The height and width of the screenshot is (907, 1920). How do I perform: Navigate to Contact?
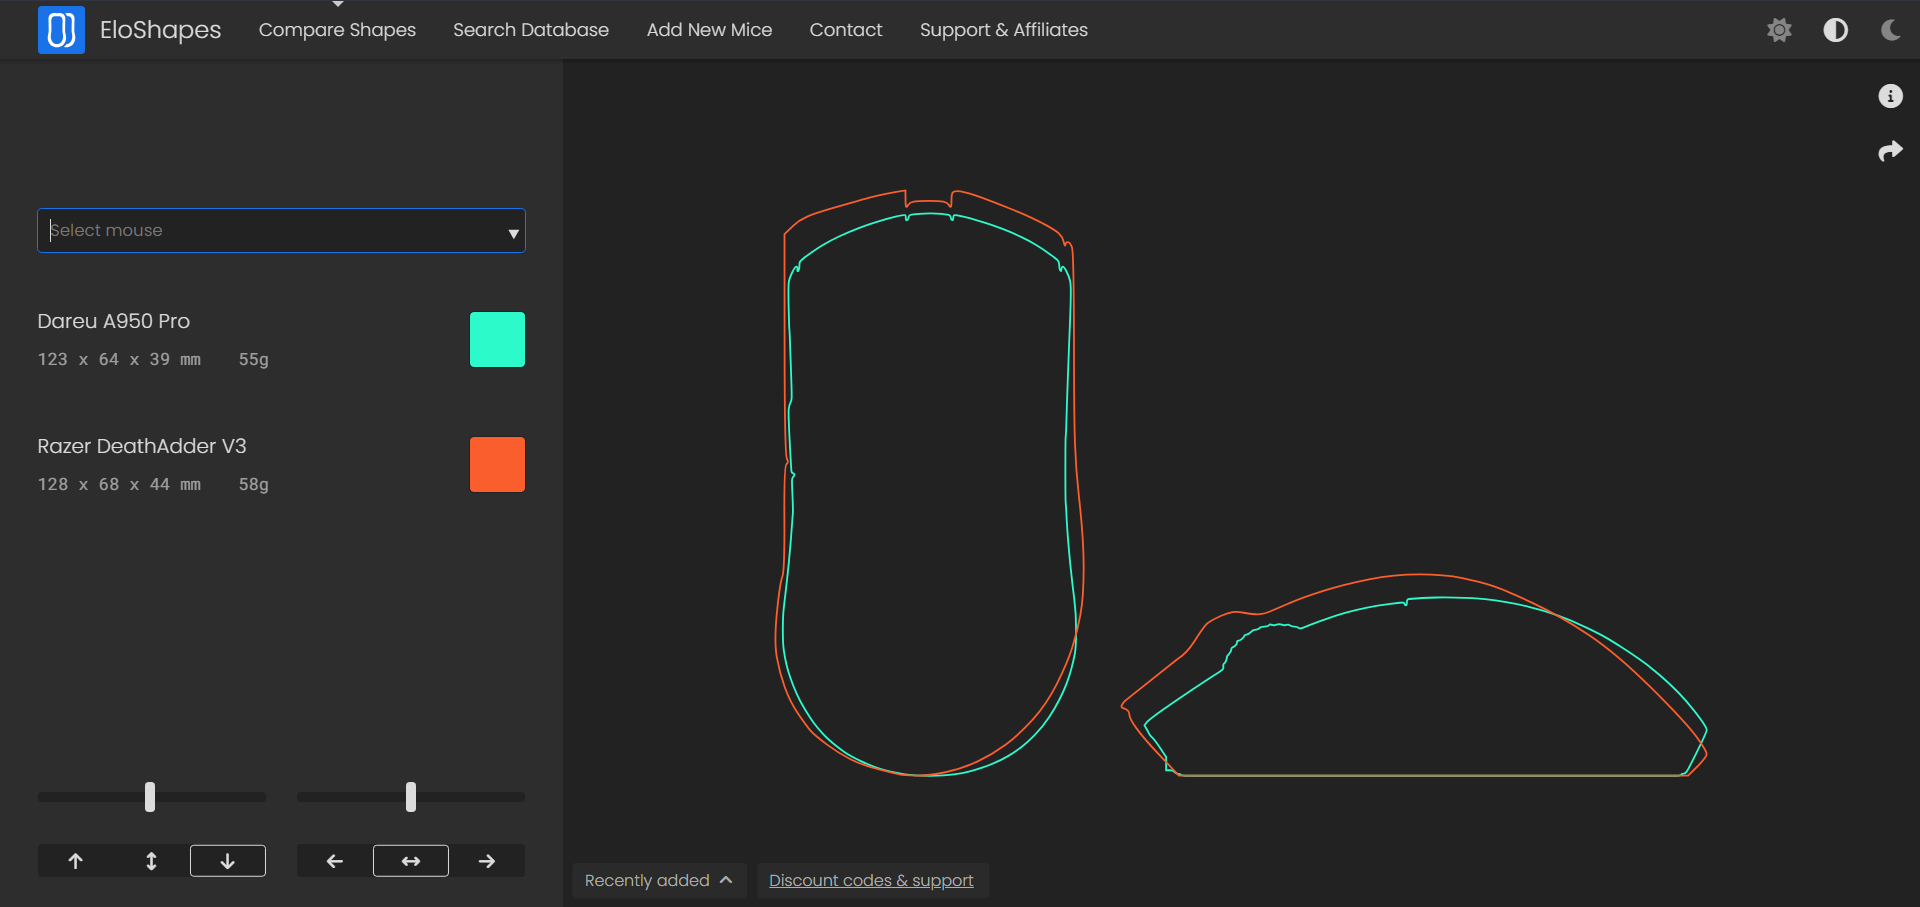(846, 30)
